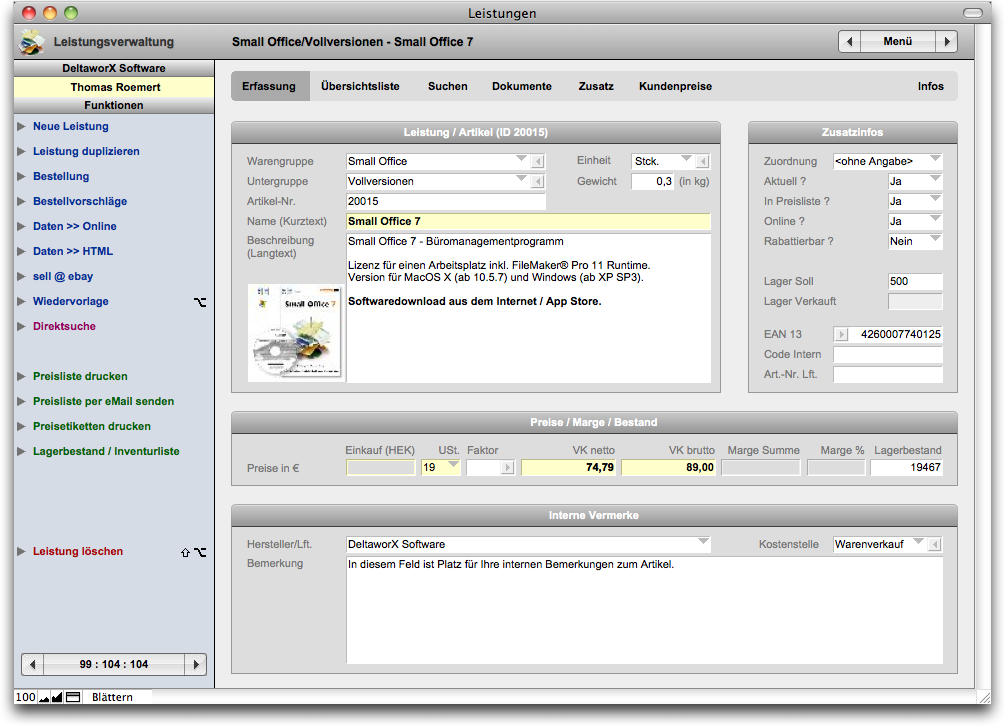Click the Bemerkung text area

pyautogui.click(x=644, y=610)
